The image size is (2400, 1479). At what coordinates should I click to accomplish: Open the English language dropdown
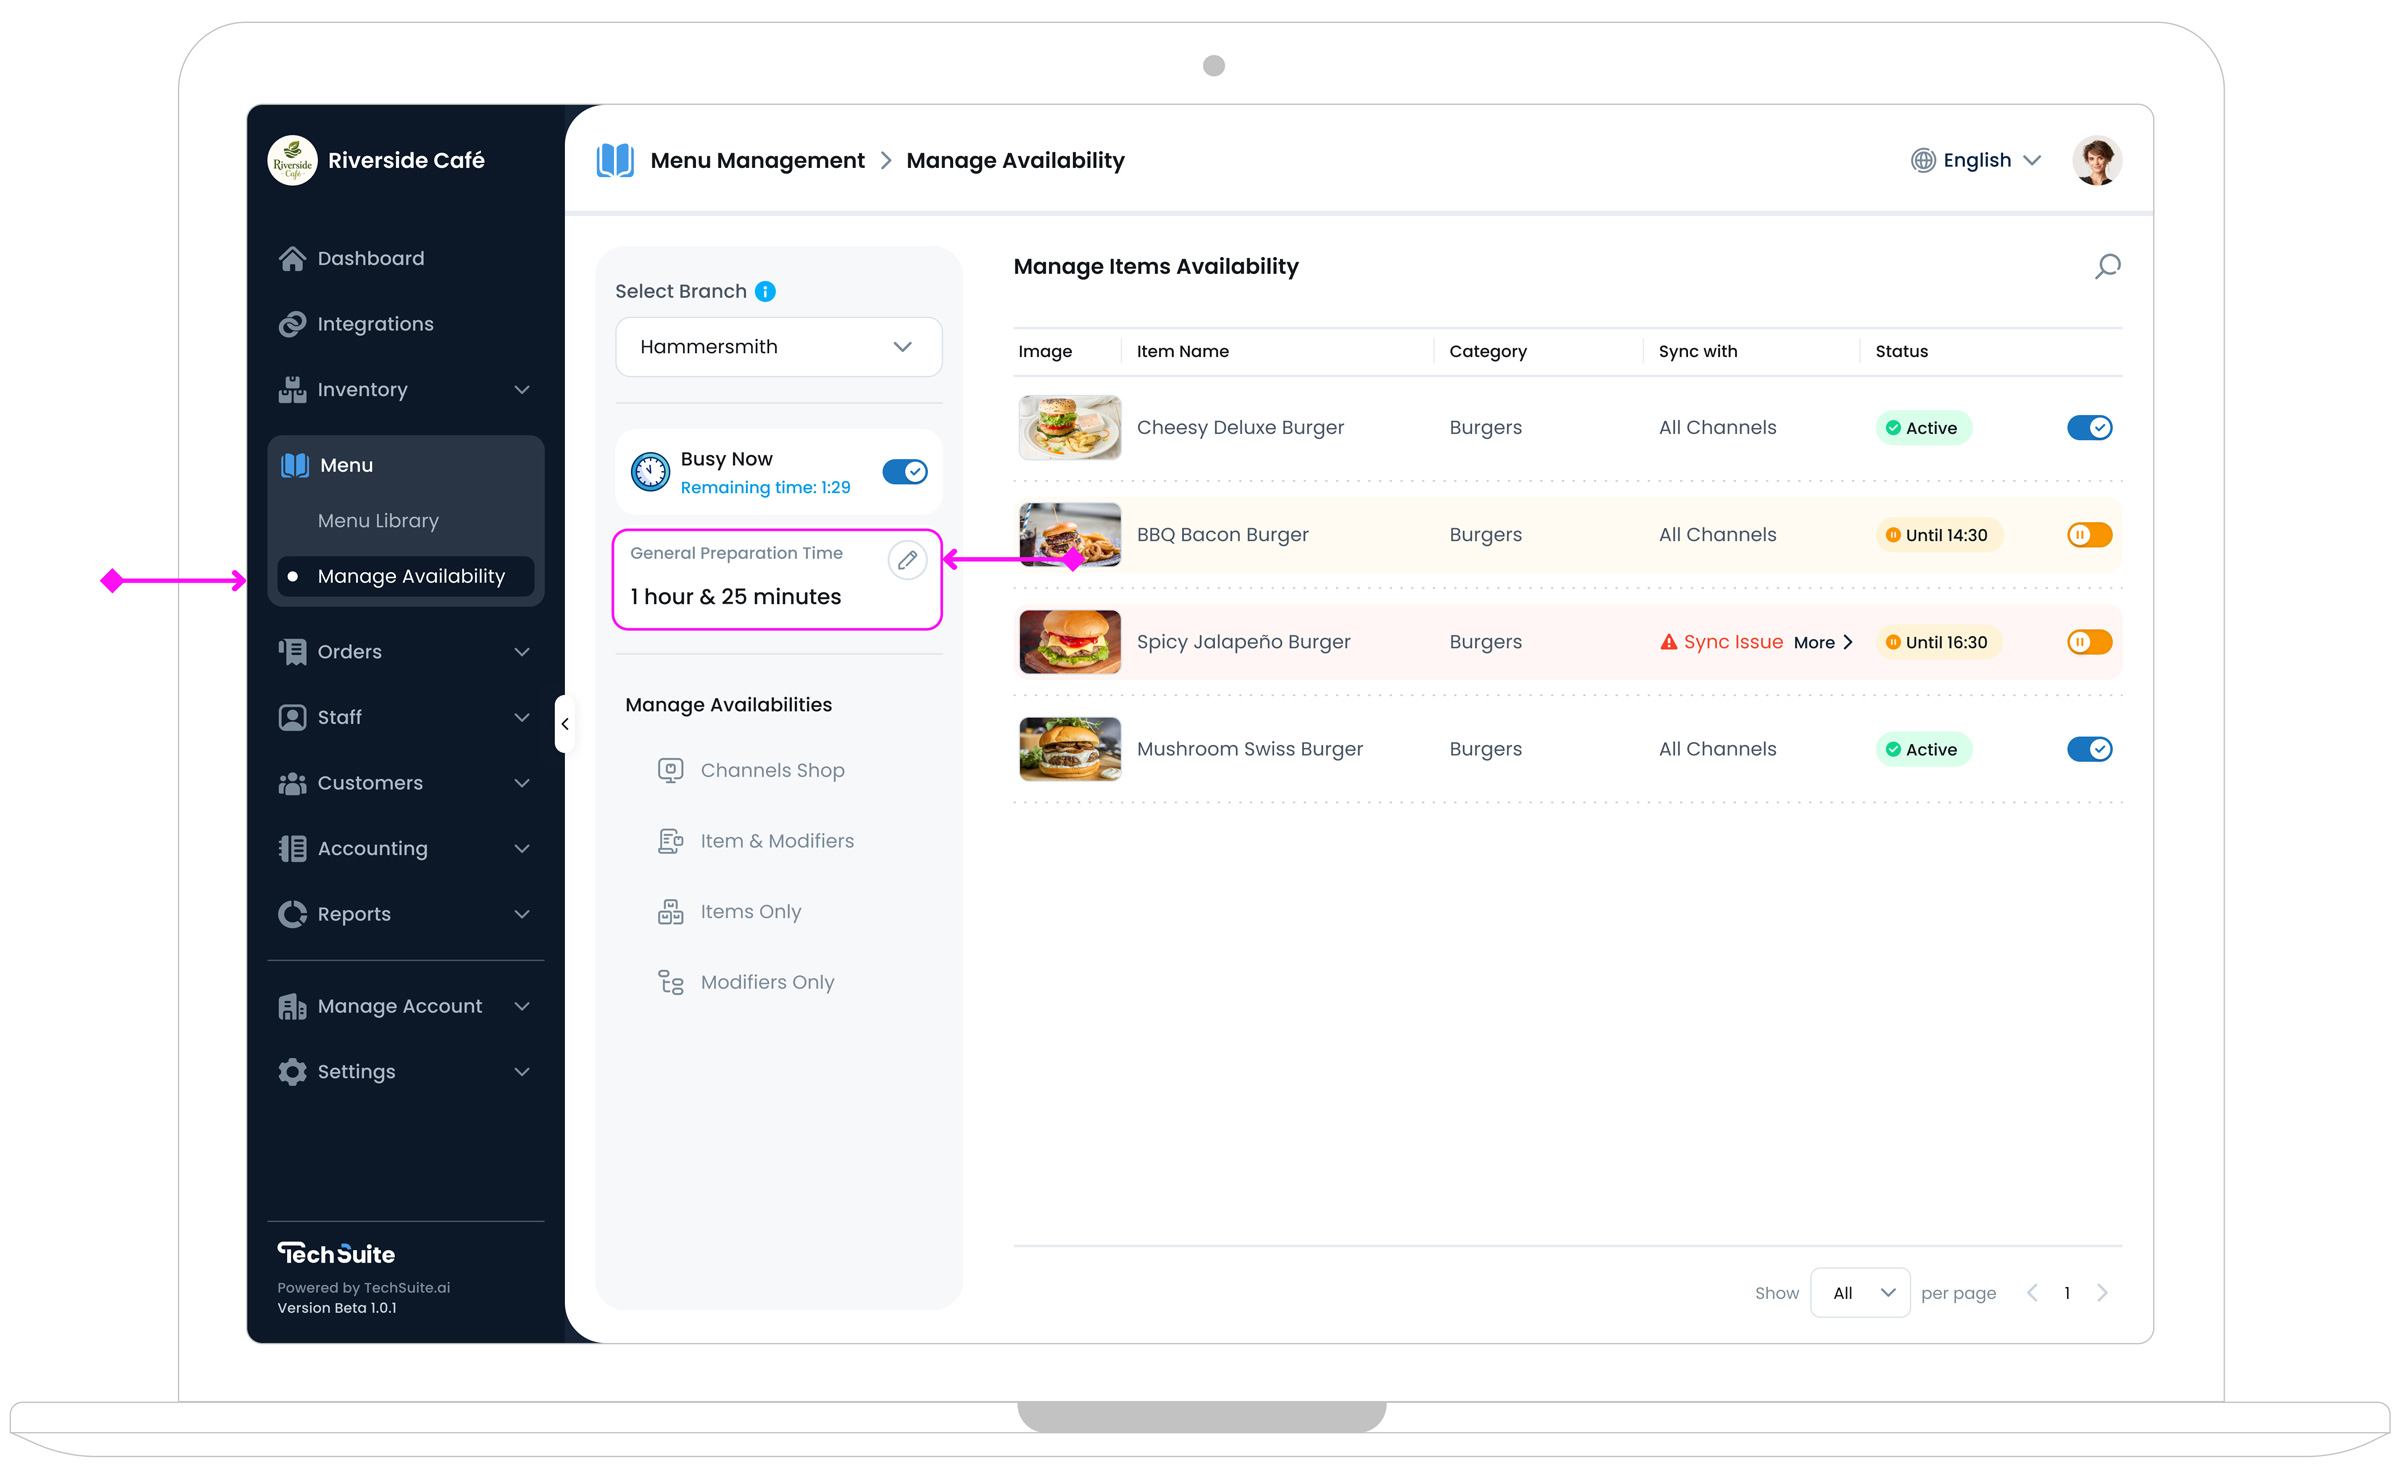1976,160
